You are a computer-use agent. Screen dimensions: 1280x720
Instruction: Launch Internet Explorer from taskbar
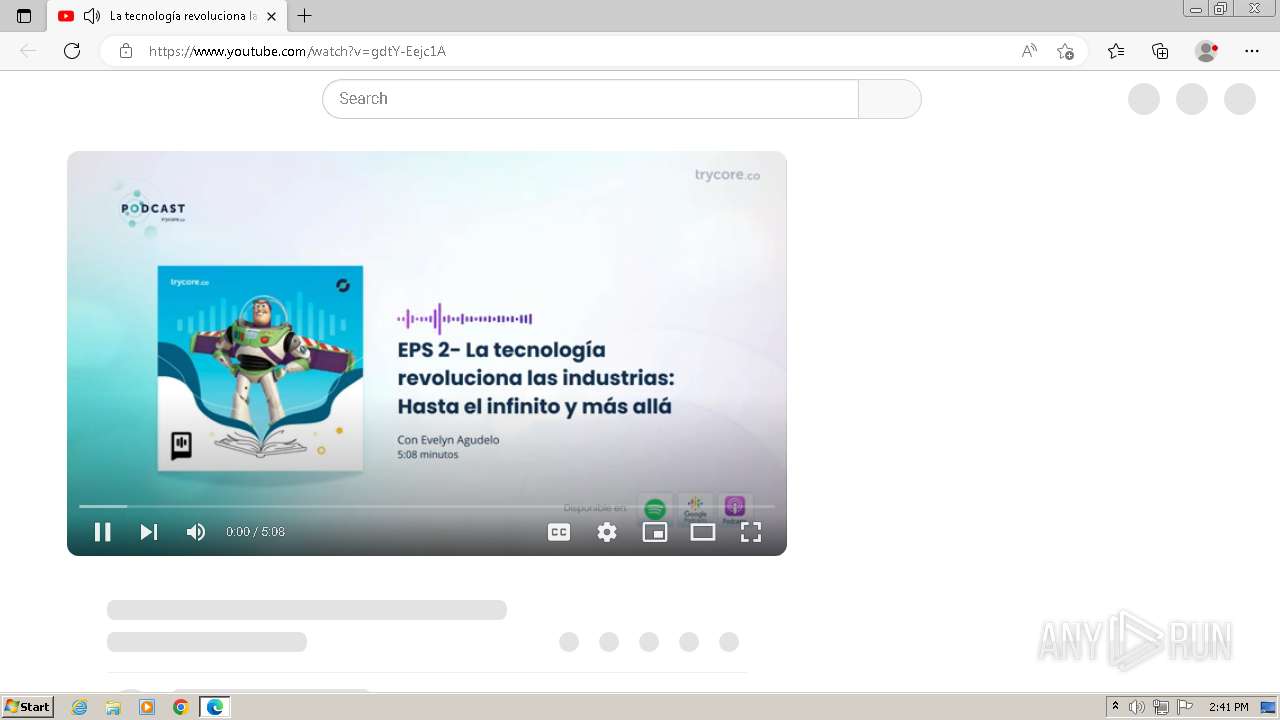coord(80,707)
